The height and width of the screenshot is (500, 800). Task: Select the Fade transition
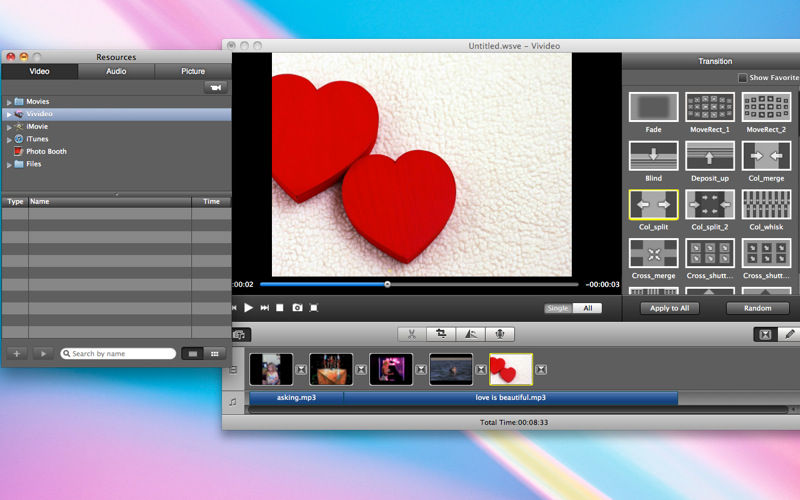click(653, 107)
